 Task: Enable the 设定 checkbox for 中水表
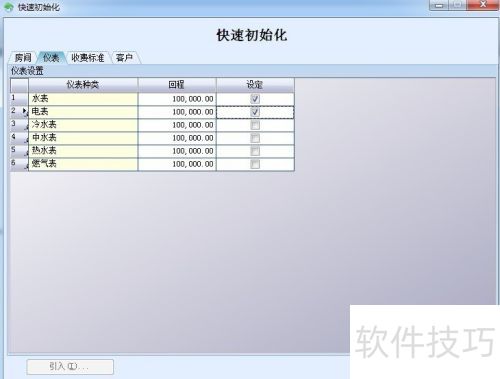click(255, 138)
